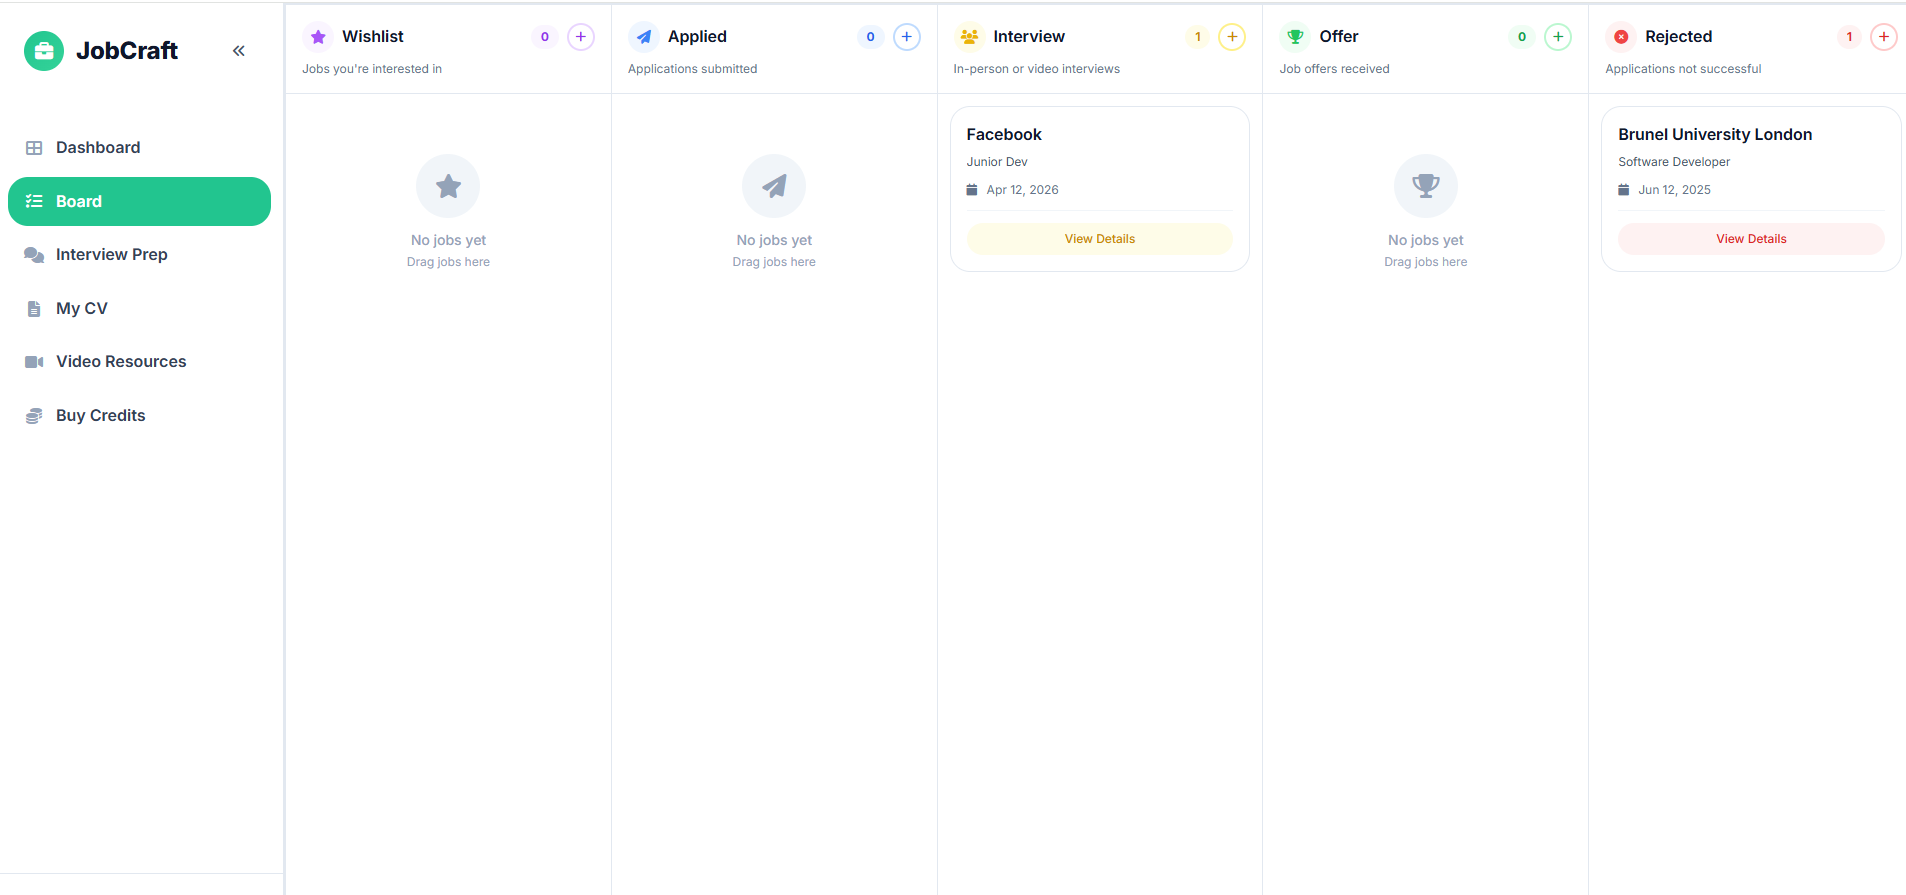Select the Facebook job card title
This screenshot has height=895, width=1906.
click(1004, 134)
